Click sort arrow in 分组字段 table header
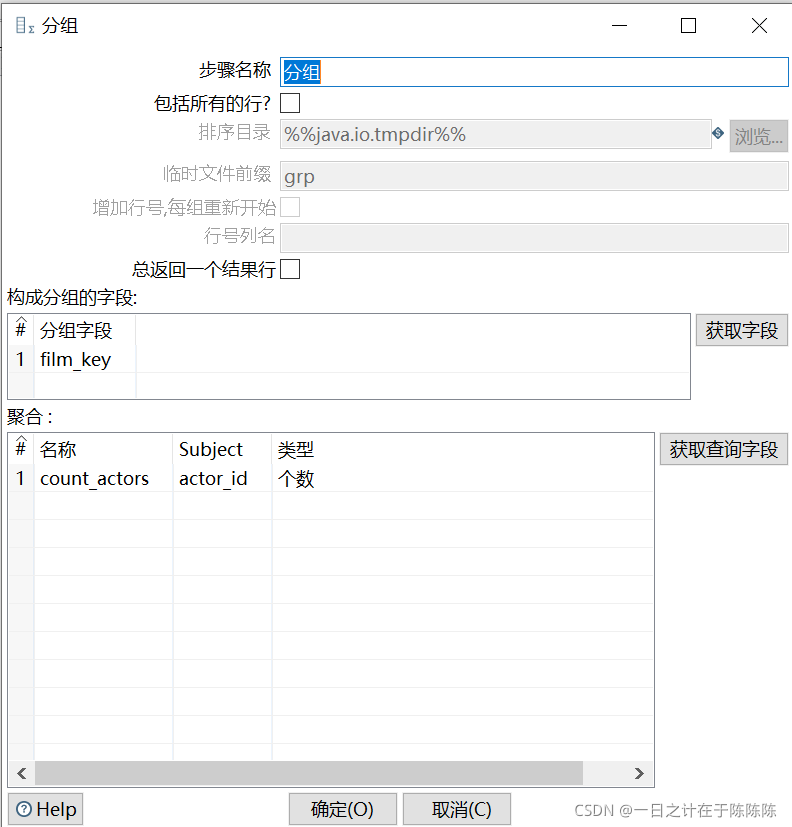This screenshot has height=827, width=792. pyautogui.click(x=21, y=320)
